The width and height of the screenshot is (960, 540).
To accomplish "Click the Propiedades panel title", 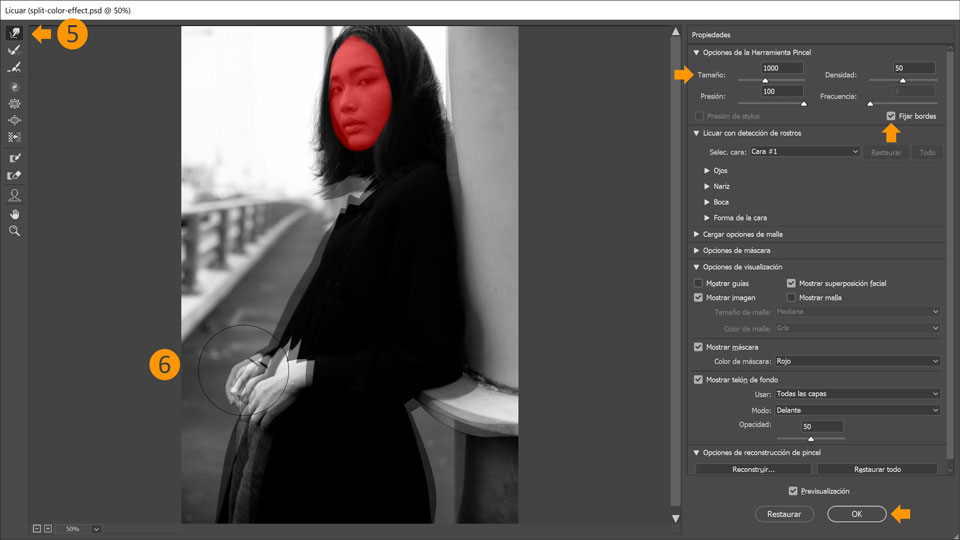I will [x=711, y=35].
